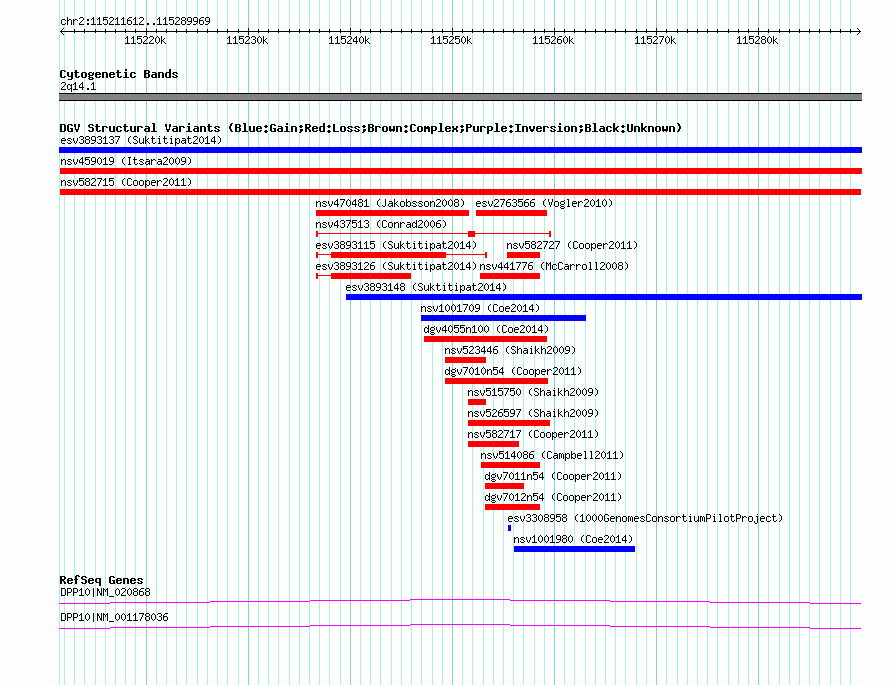Click the red bar under nsv523446
Image resolution: width=890 pixels, height=685 pixels.
click(465, 360)
